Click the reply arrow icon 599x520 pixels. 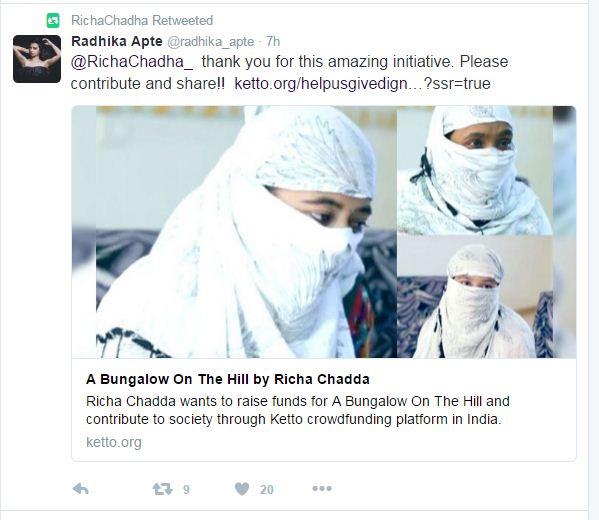coord(81,489)
